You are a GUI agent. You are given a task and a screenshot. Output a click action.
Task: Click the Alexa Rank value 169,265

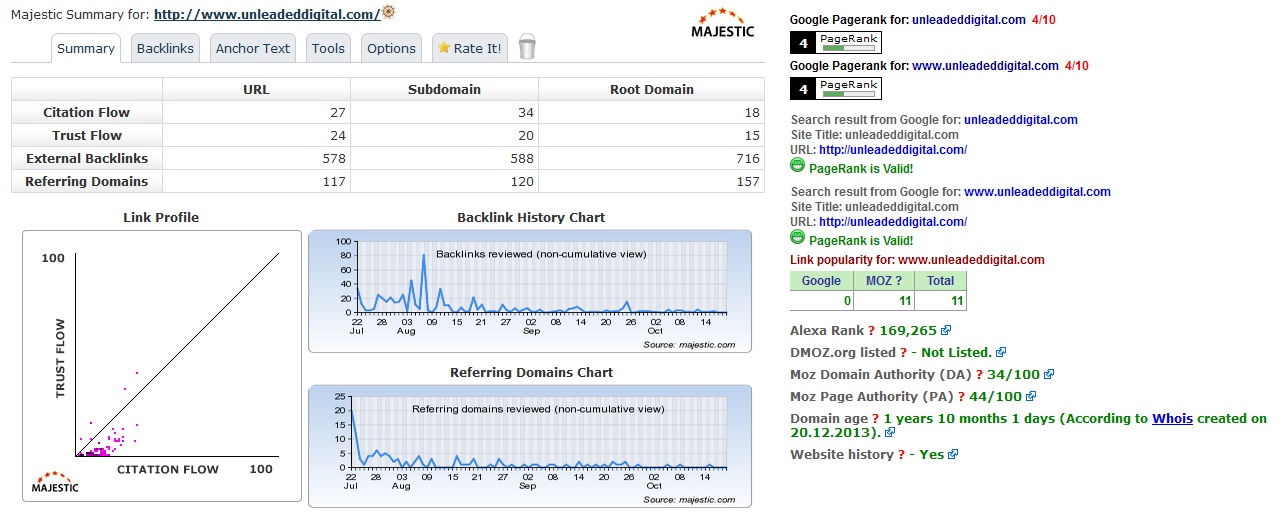click(908, 330)
